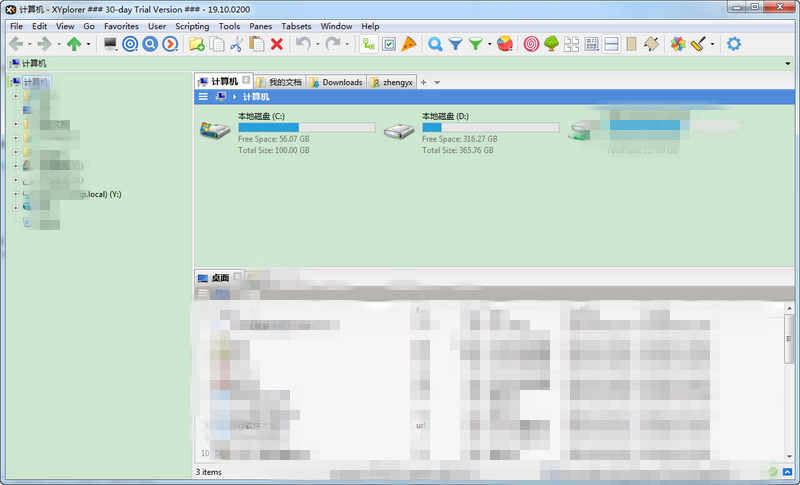Open Find Files magnifier icon
The height and width of the screenshot is (485, 800).
(x=435, y=44)
